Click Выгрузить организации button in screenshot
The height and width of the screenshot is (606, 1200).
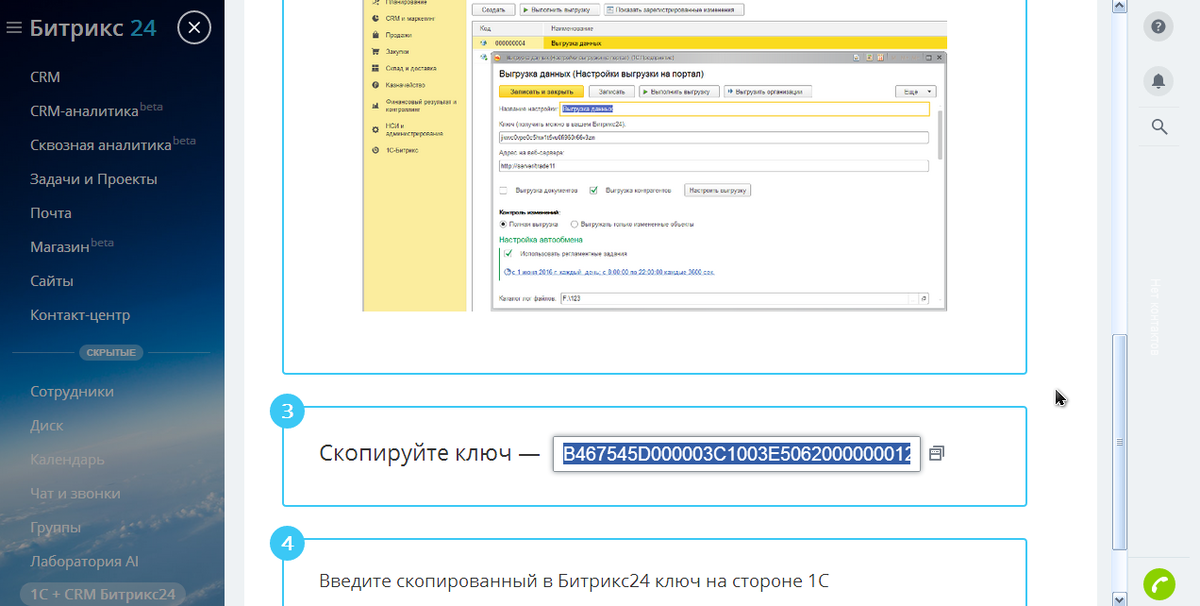[766, 91]
